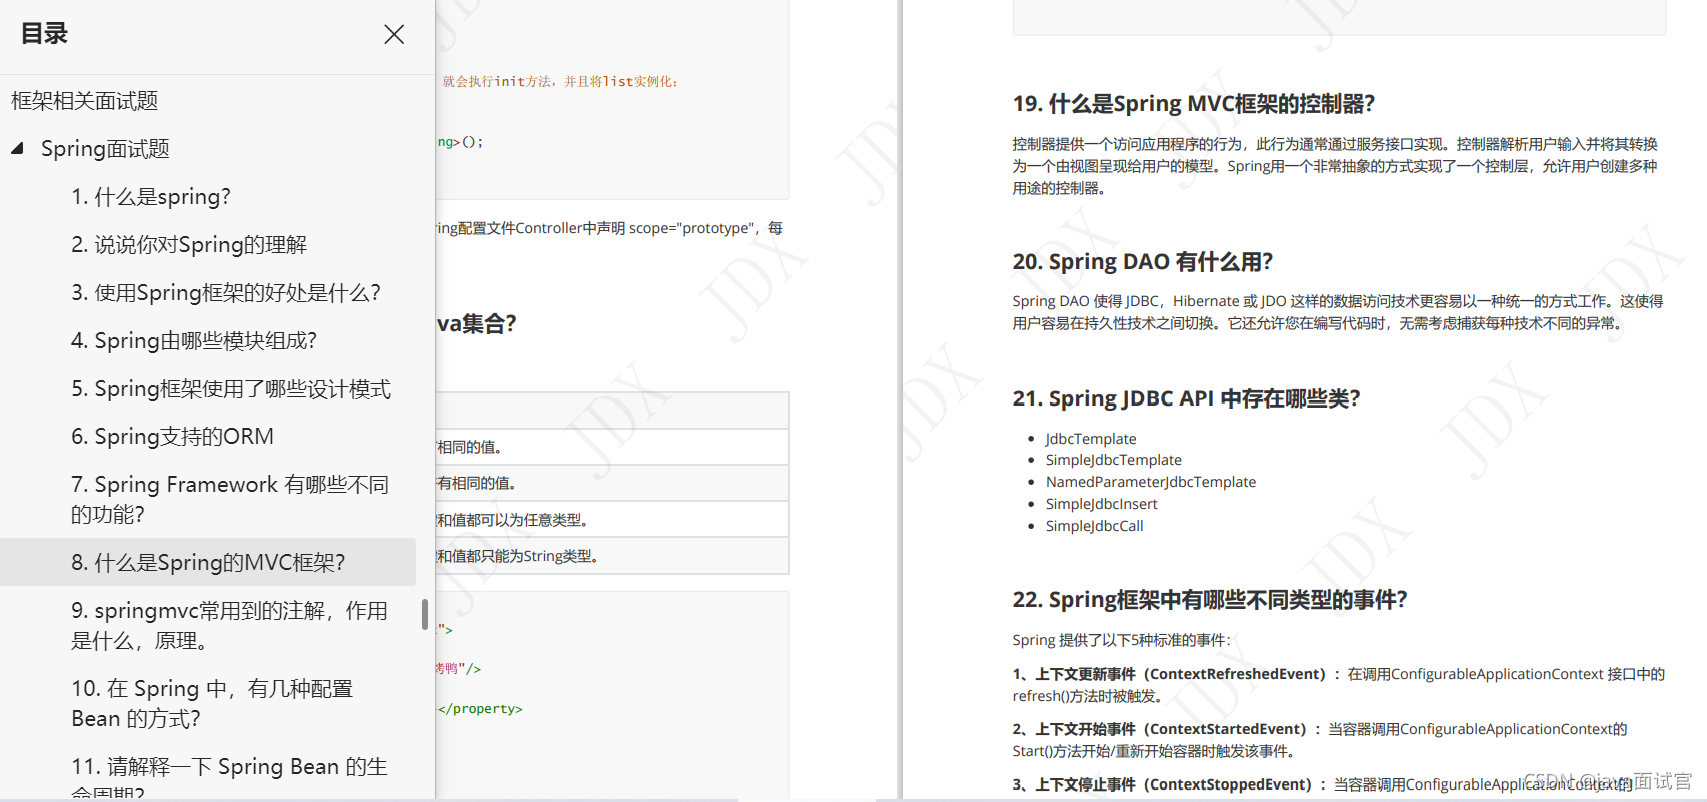The width and height of the screenshot is (1707, 802).
Task: Click the 目录 panel title
Action: click(x=44, y=34)
